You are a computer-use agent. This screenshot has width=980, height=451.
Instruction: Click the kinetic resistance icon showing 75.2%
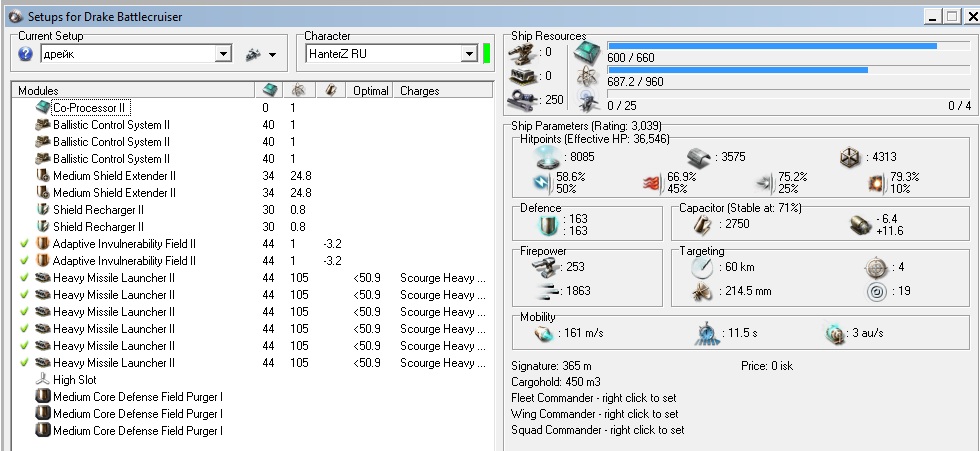coord(765,183)
